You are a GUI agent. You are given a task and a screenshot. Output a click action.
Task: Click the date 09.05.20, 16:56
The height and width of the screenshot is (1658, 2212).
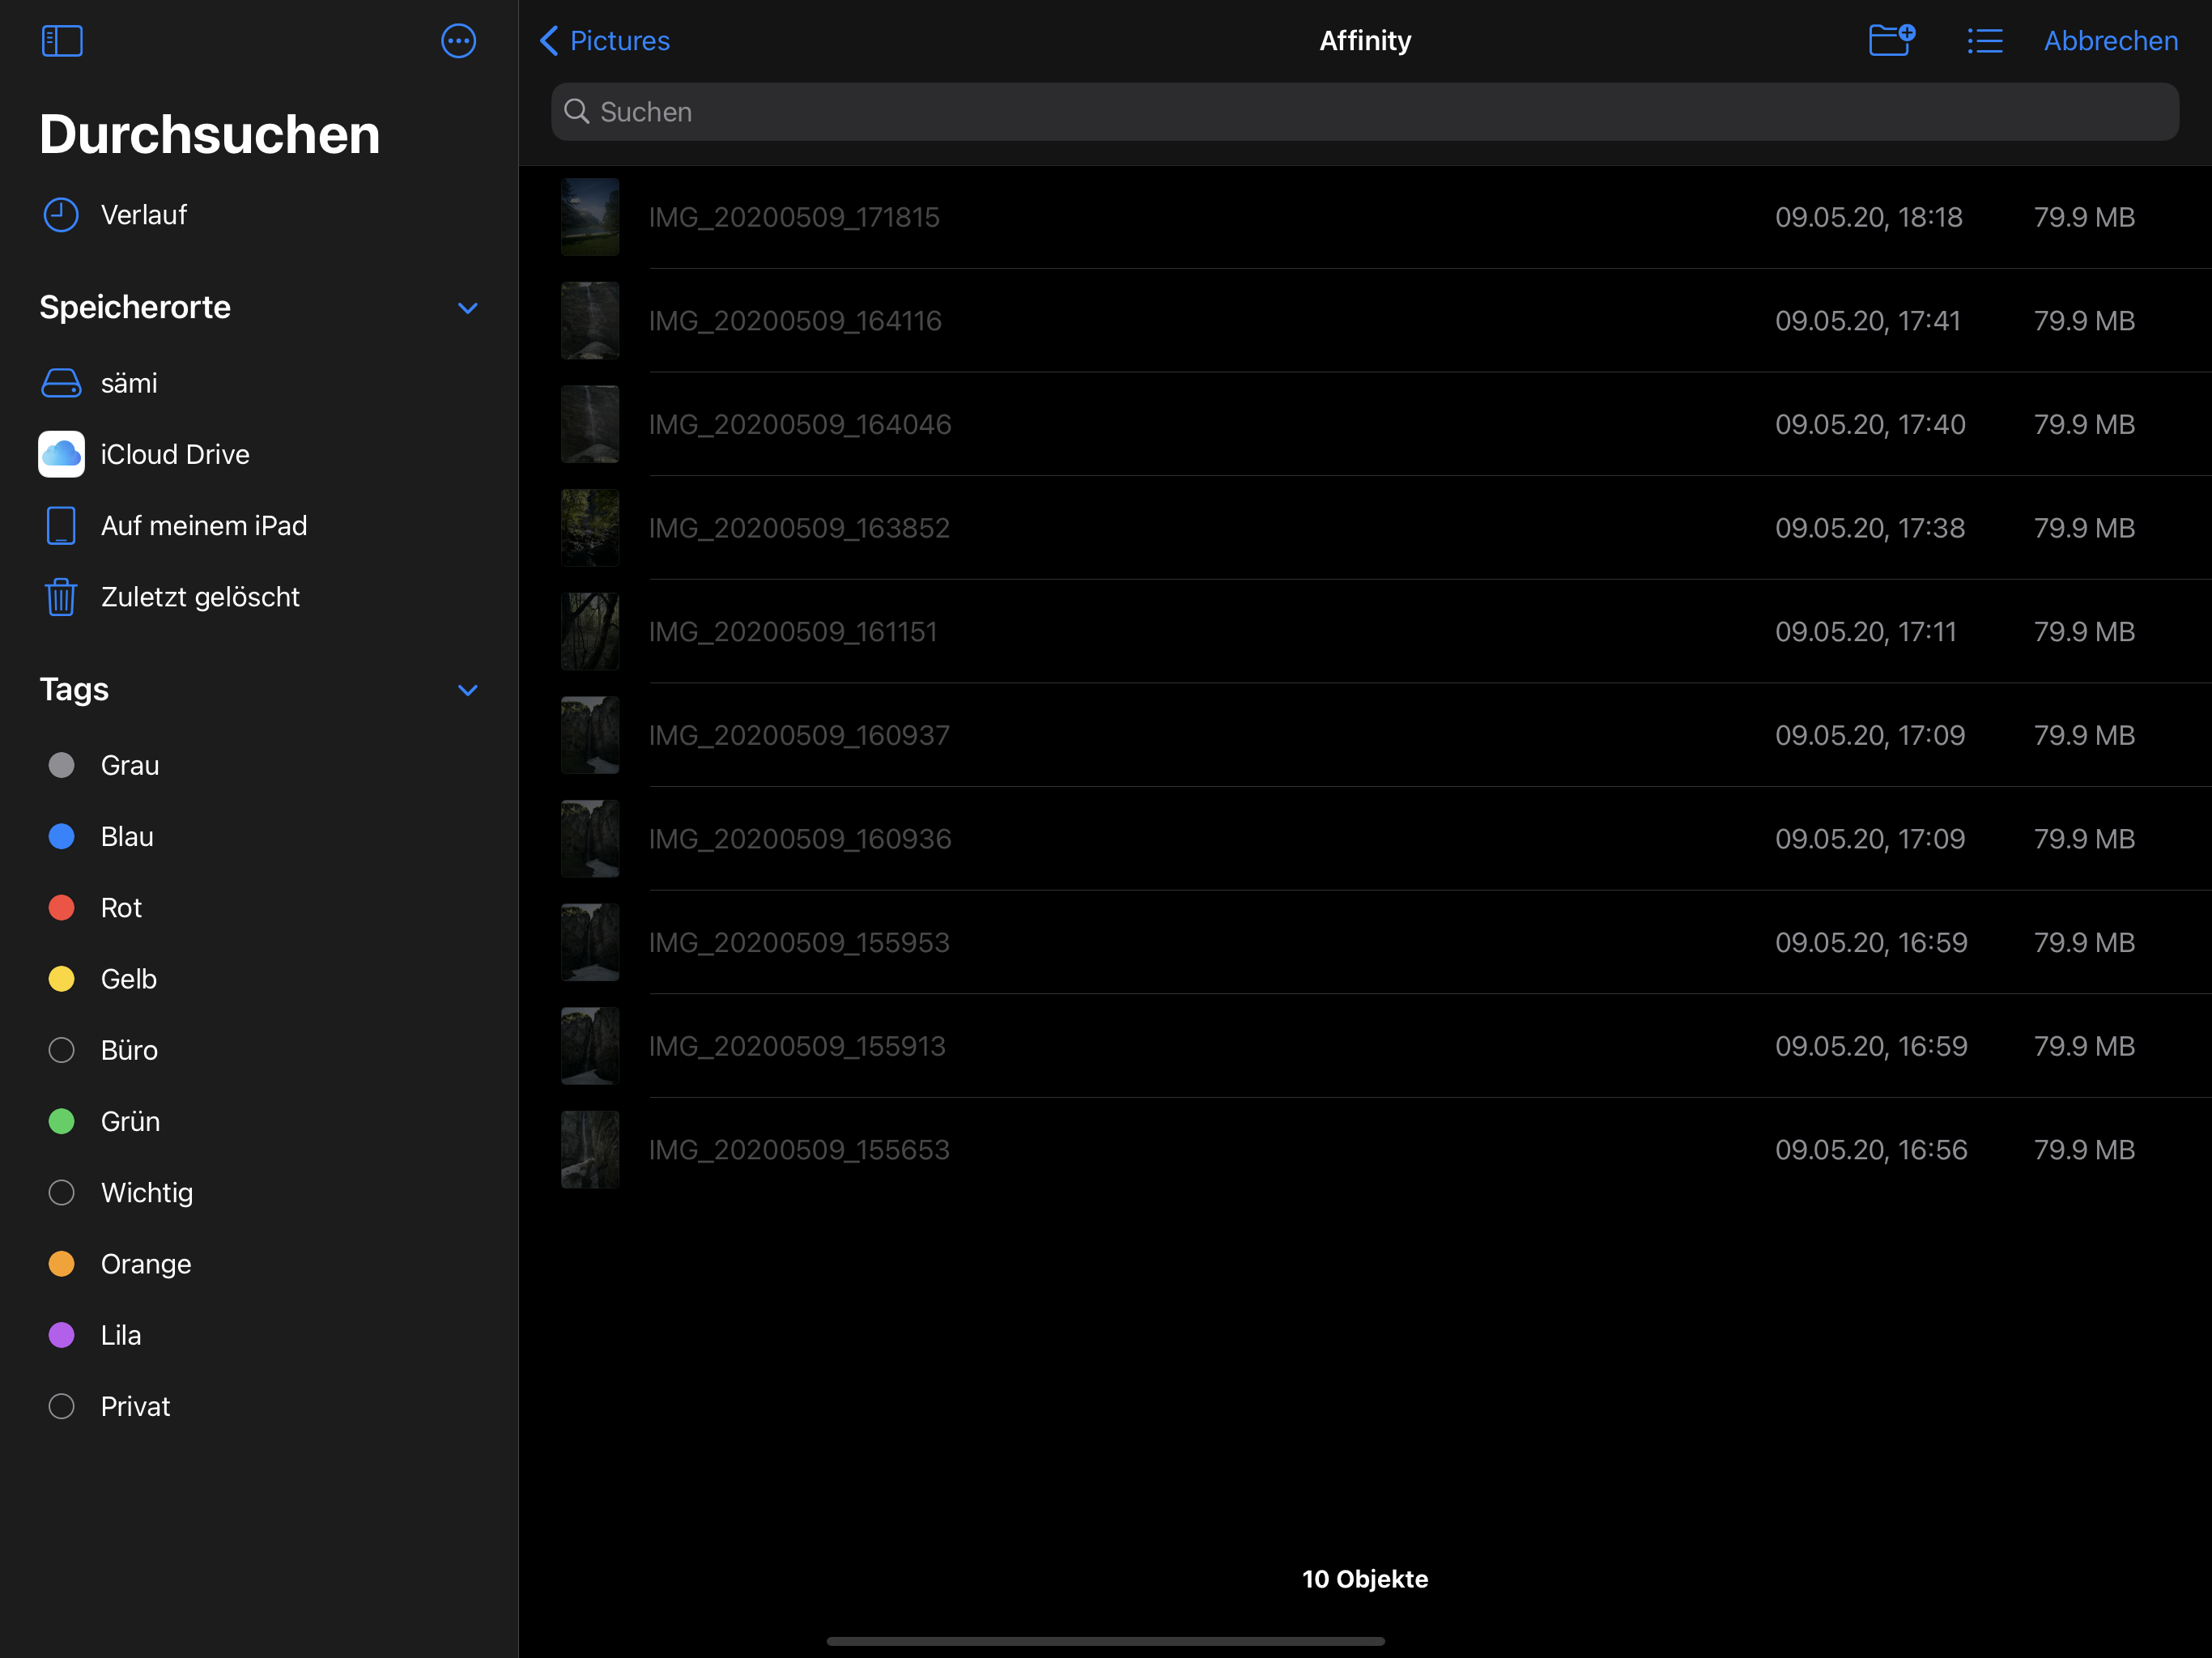coord(1870,1150)
